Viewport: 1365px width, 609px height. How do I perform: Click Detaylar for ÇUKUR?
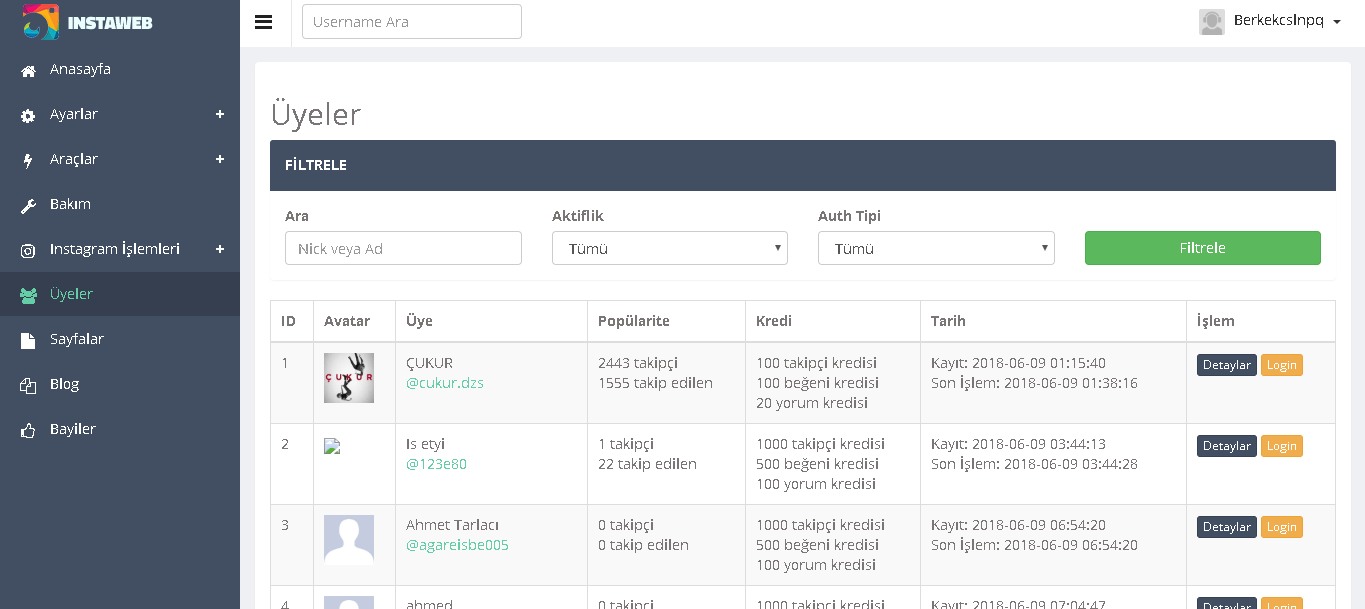[x=1227, y=365]
